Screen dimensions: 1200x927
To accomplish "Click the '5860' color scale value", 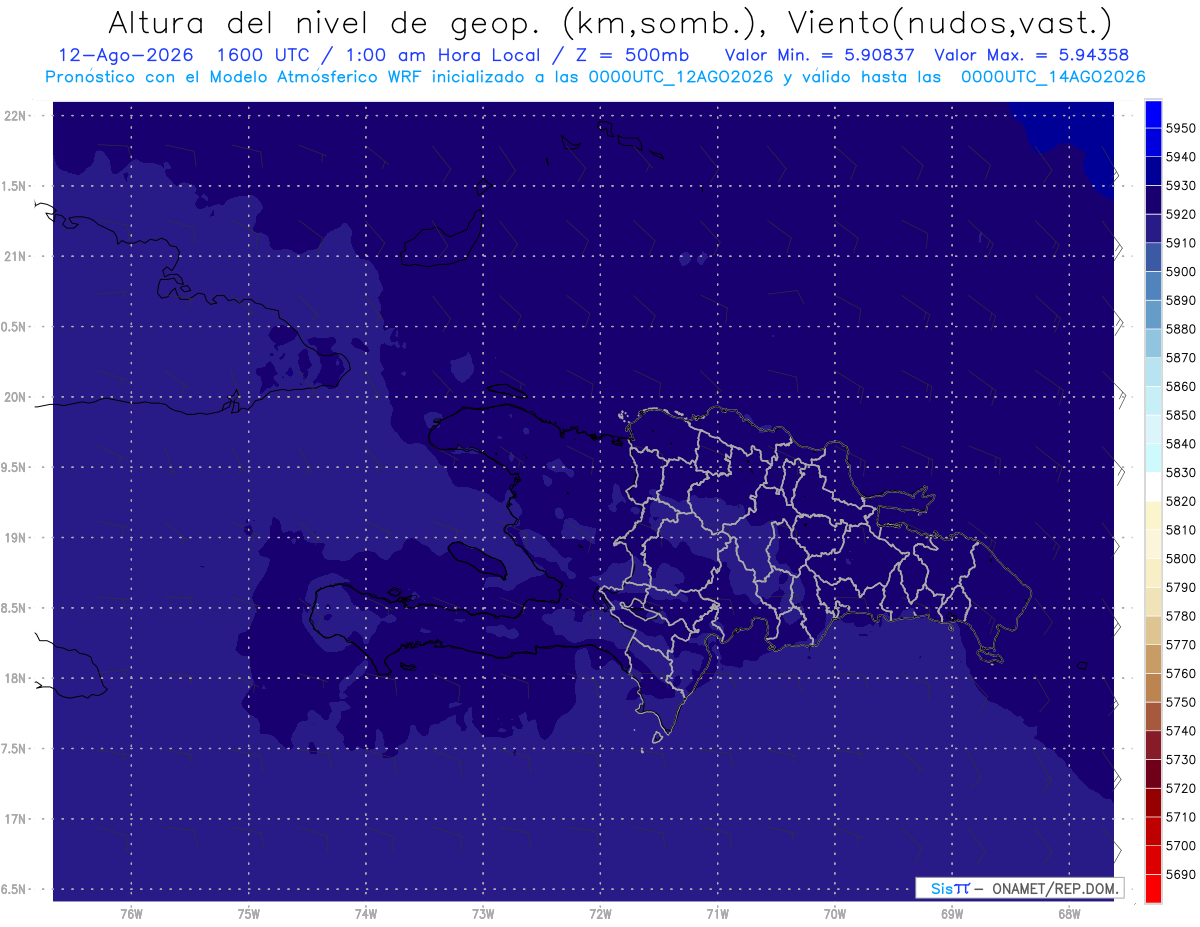I will 1181,386.
